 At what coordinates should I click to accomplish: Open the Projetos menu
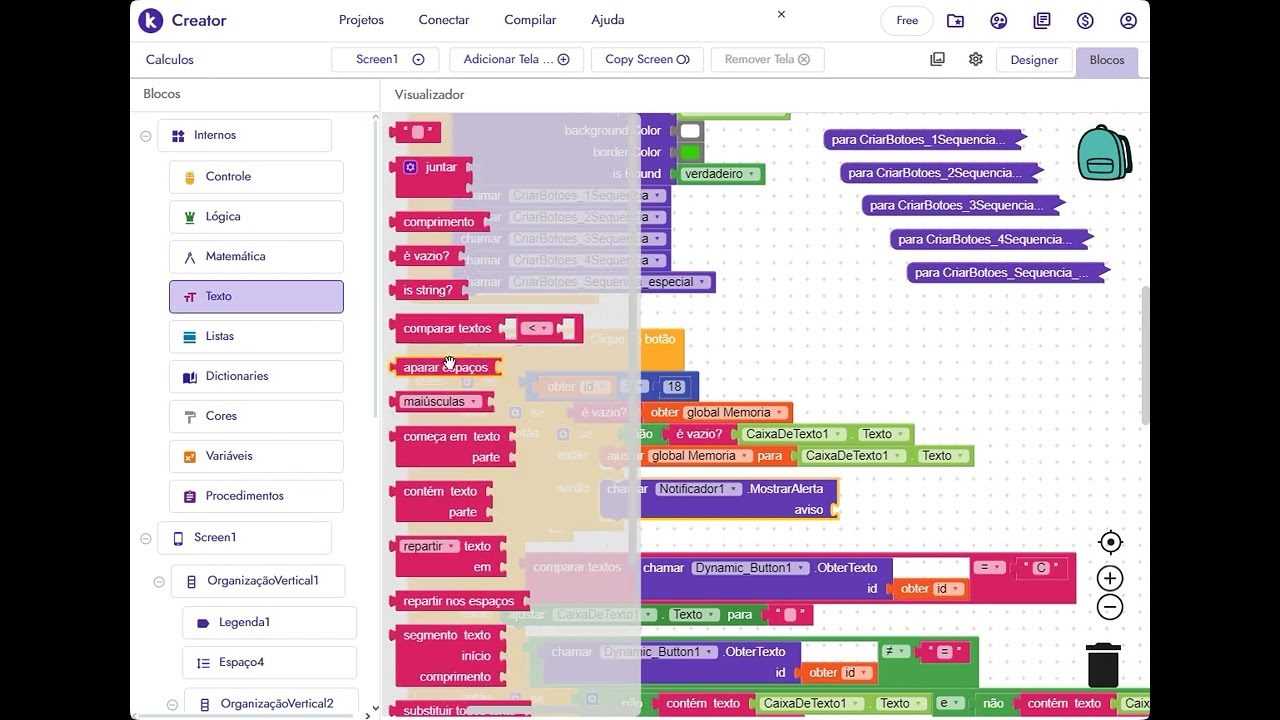361,20
